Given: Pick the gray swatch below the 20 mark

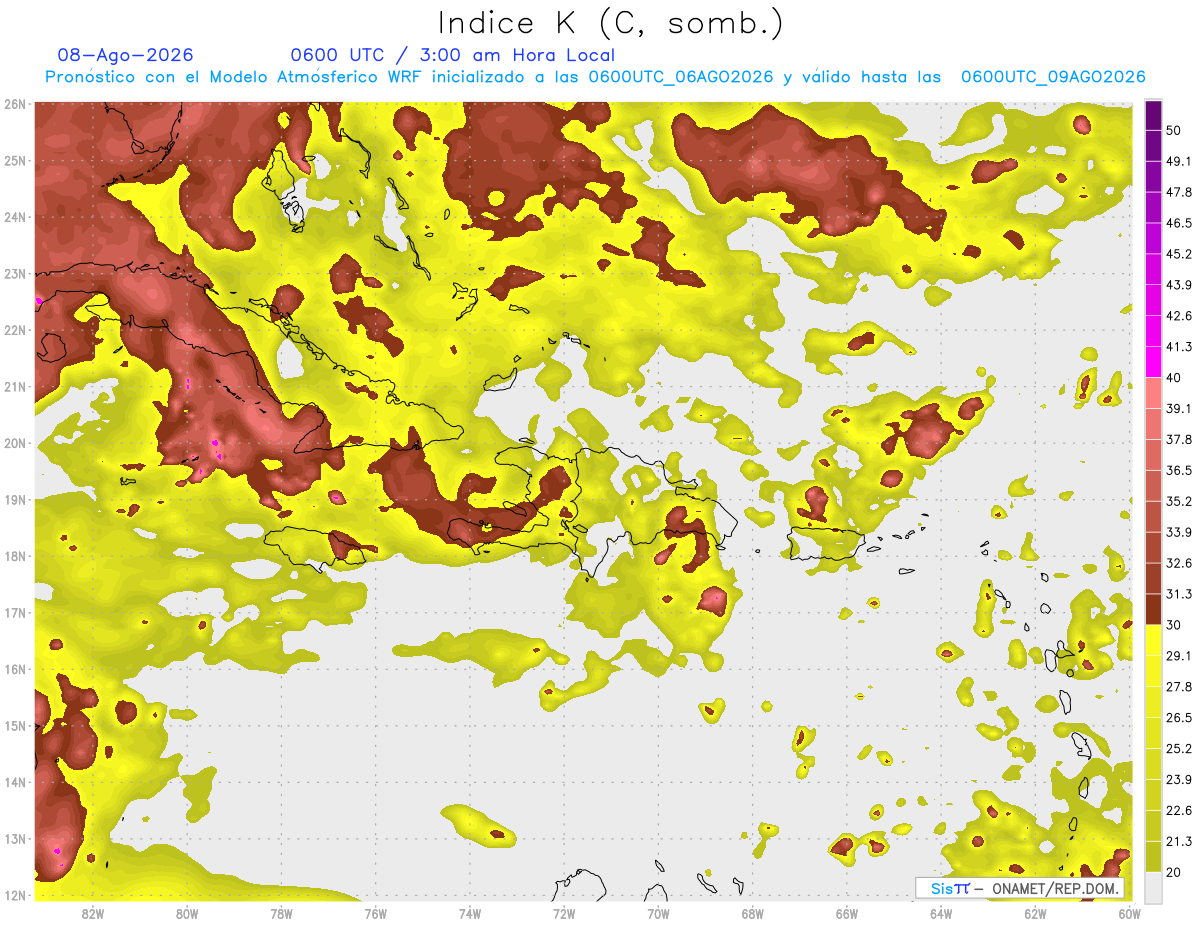Looking at the screenshot, I should pyautogui.click(x=1153, y=887).
